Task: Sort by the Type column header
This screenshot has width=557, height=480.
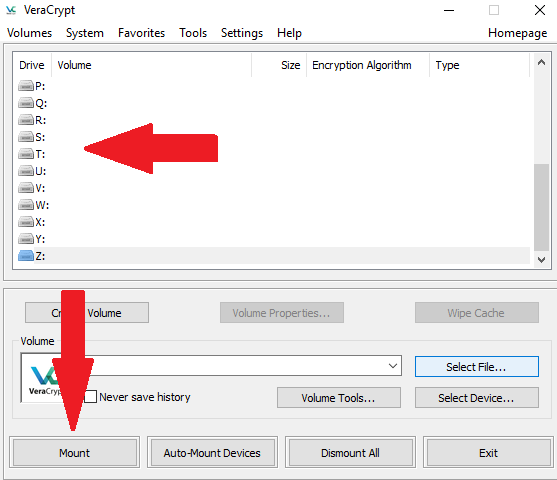Action: pyautogui.click(x=480, y=65)
